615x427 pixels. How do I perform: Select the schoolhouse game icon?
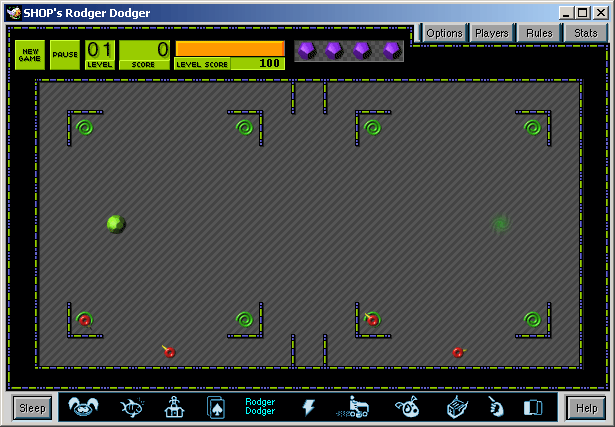pyautogui.click(x=174, y=407)
